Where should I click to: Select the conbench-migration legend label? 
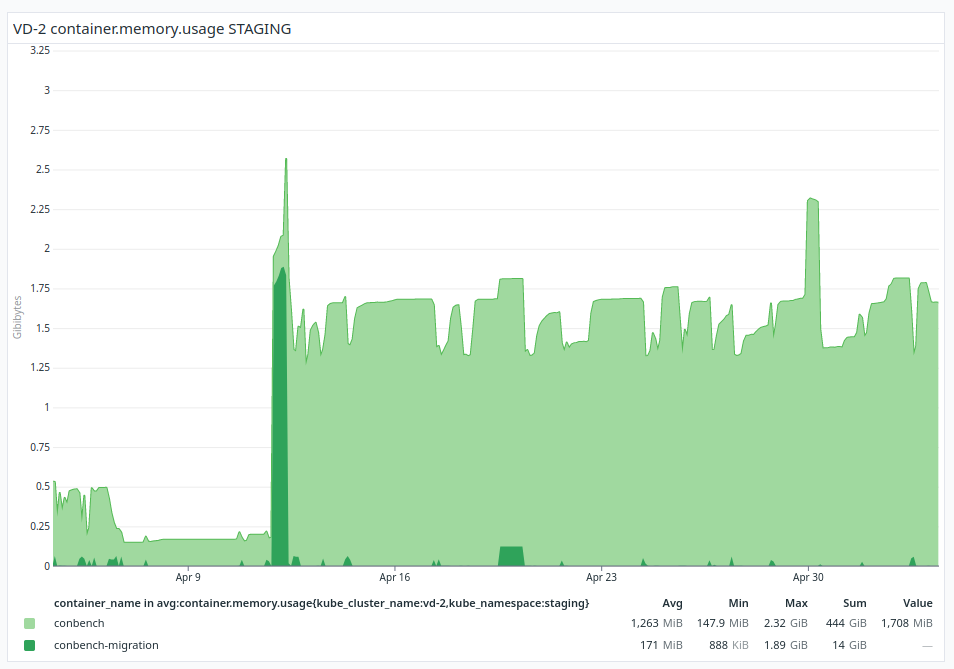[x=106, y=645]
